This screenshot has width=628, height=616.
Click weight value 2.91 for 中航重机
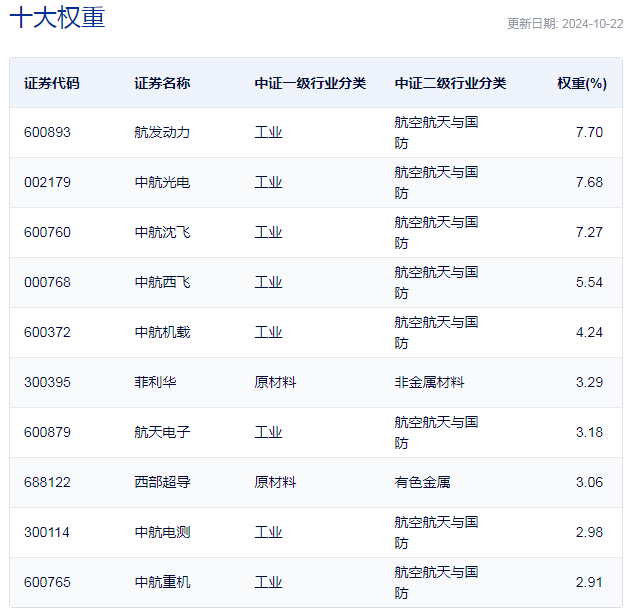point(589,582)
